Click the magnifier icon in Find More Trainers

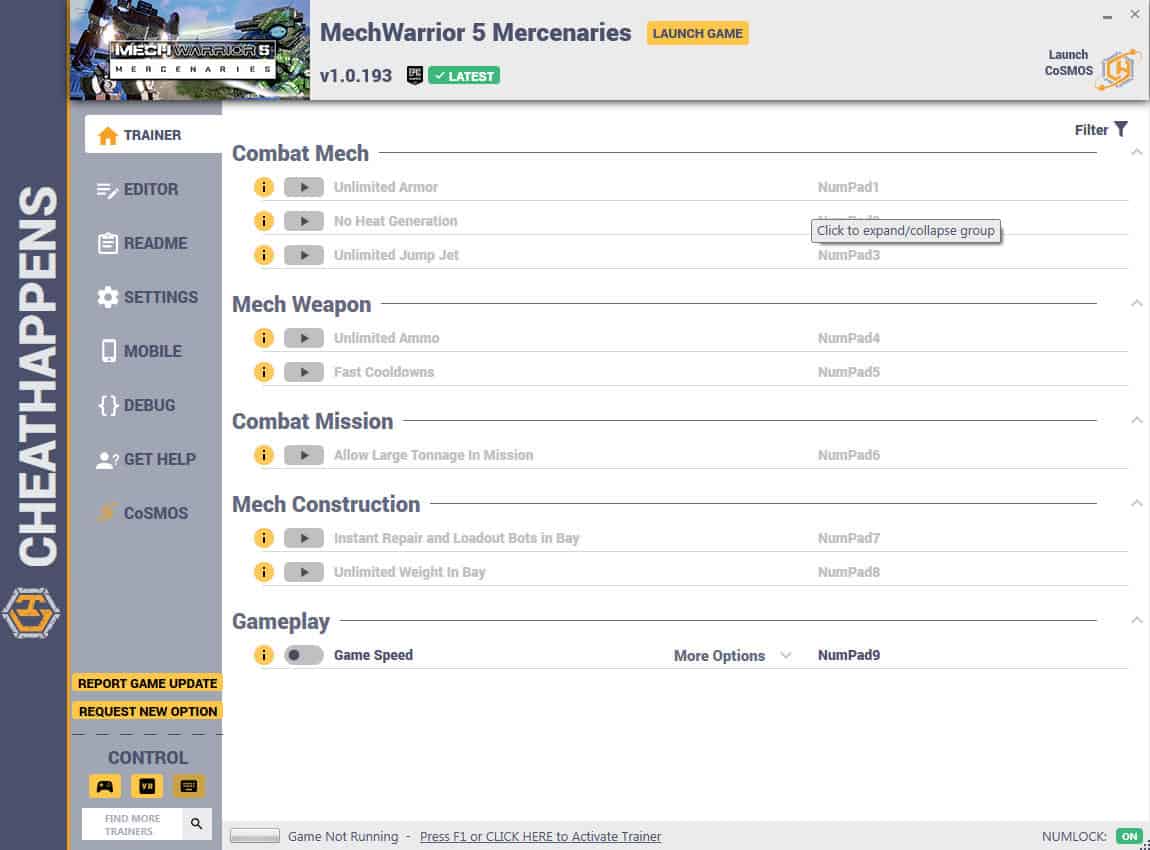coord(197,824)
